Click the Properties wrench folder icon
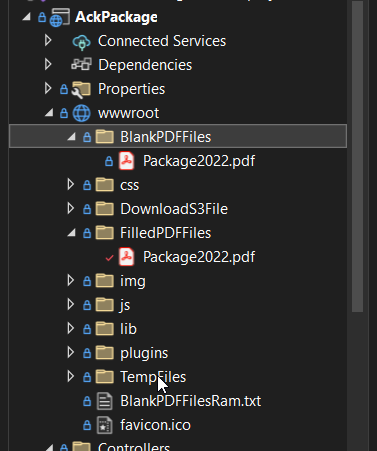This screenshot has width=377, height=451. pyautogui.click(x=81, y=90)
